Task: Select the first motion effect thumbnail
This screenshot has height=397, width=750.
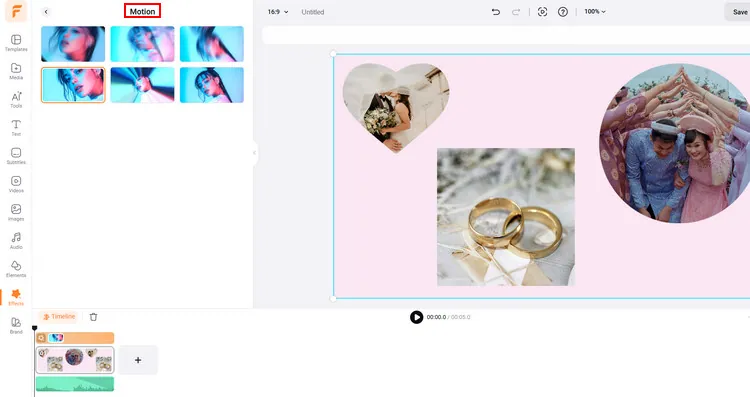Action: (x=73, y=44)
